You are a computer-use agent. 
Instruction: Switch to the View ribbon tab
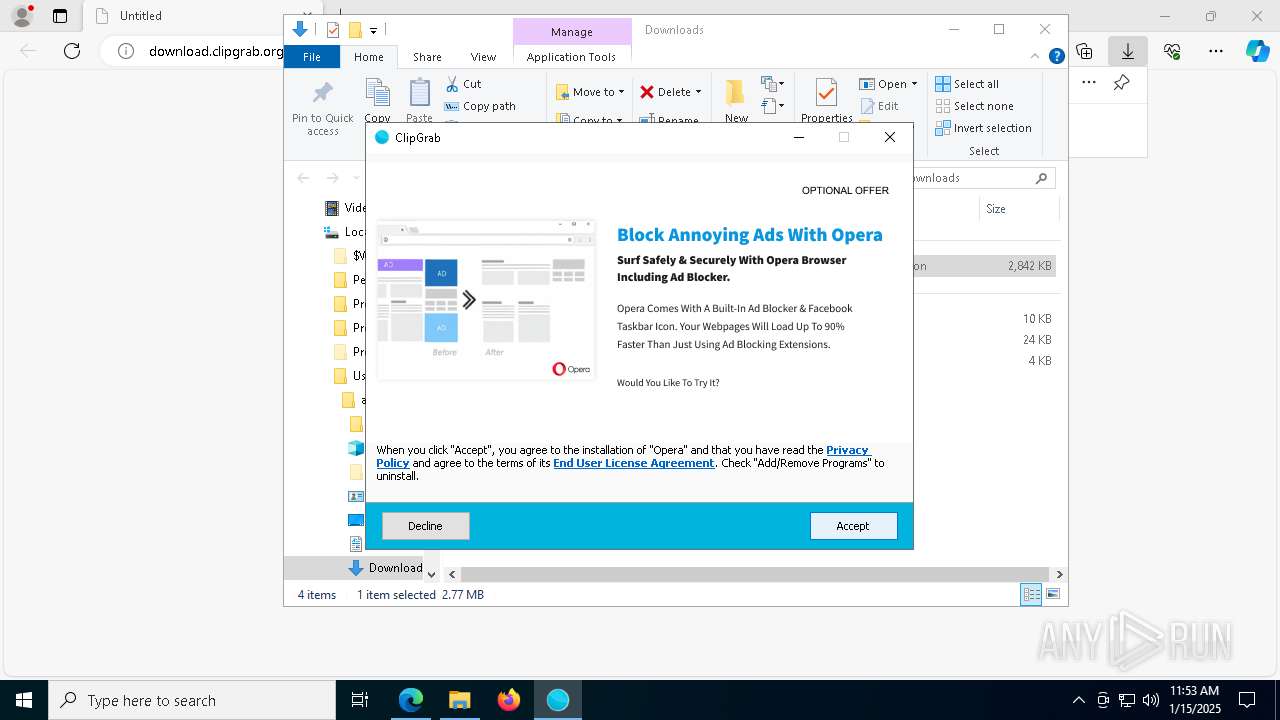[x=483, y=57]
